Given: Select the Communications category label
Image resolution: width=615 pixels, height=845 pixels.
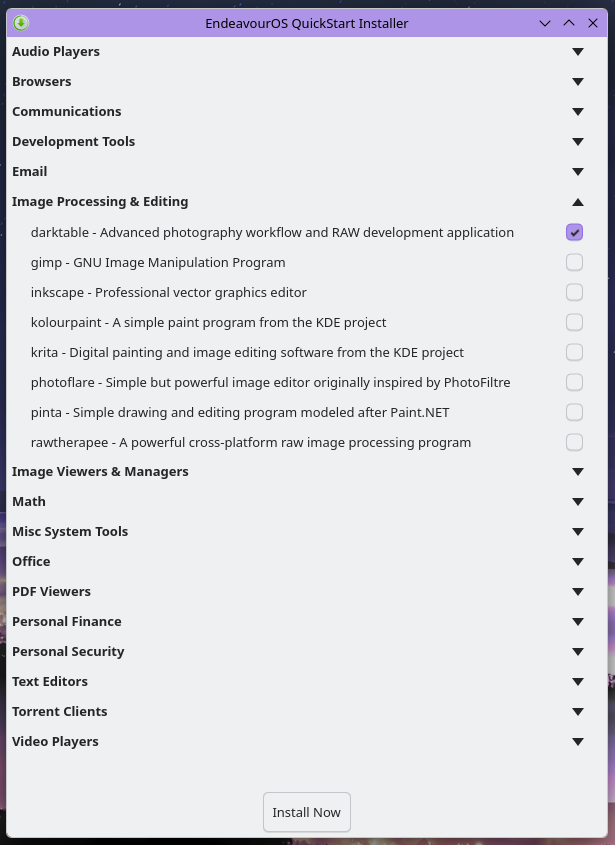Looking at the screenshot, I should point(66,112).
